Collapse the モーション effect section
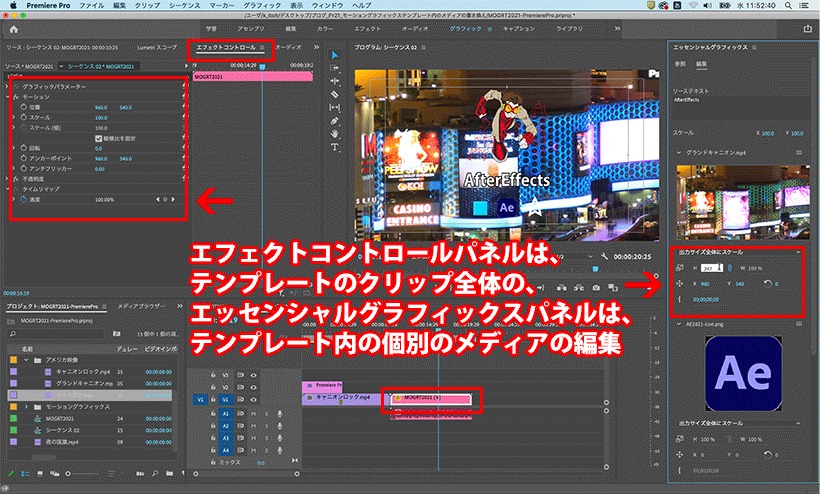 [x=8, y=97]
